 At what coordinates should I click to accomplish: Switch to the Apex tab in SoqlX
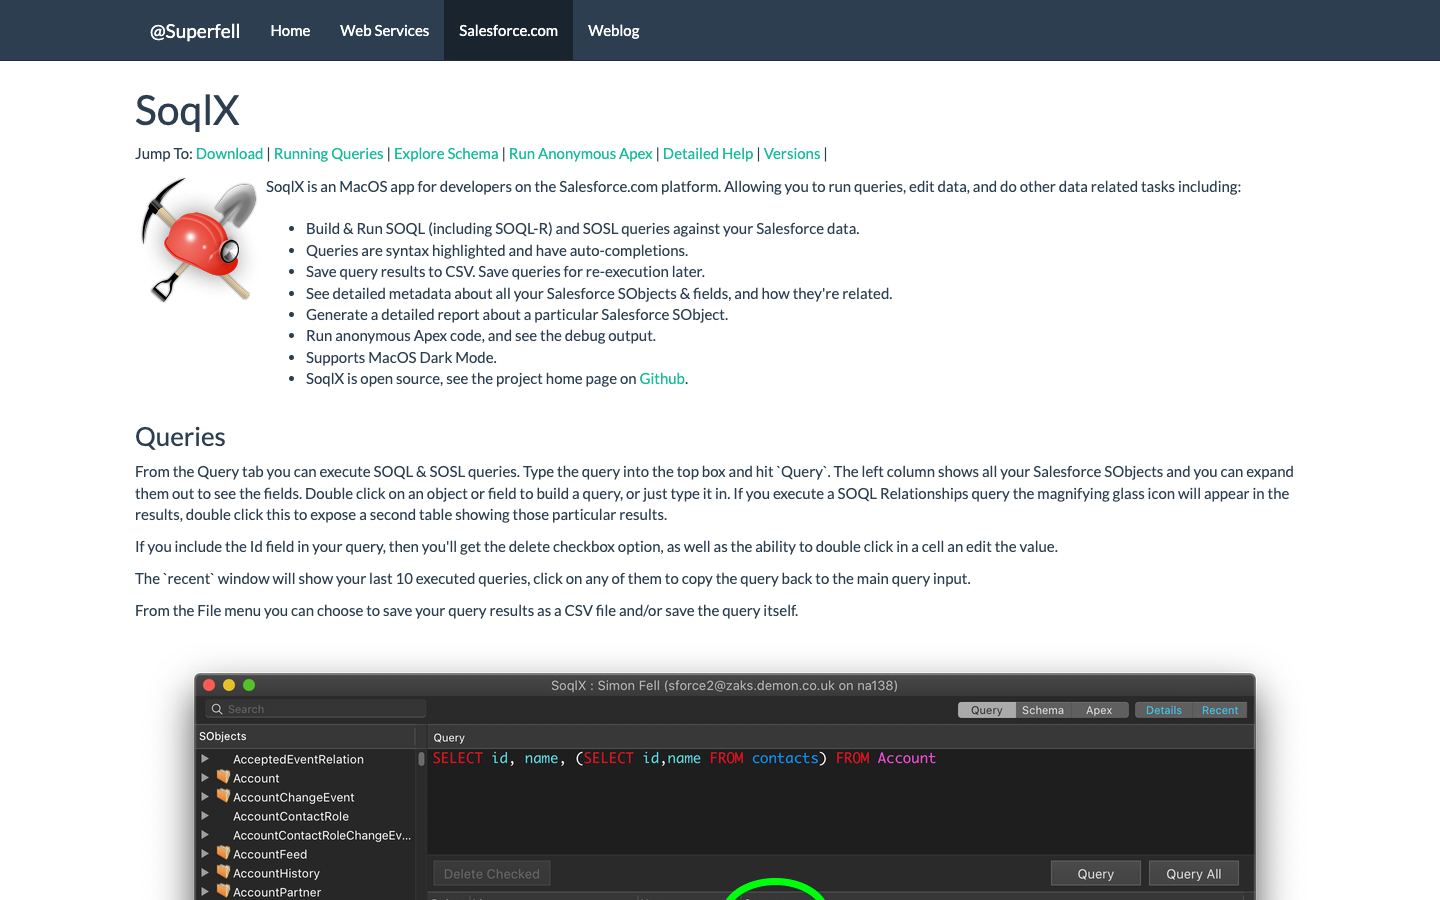point(1099,710)
